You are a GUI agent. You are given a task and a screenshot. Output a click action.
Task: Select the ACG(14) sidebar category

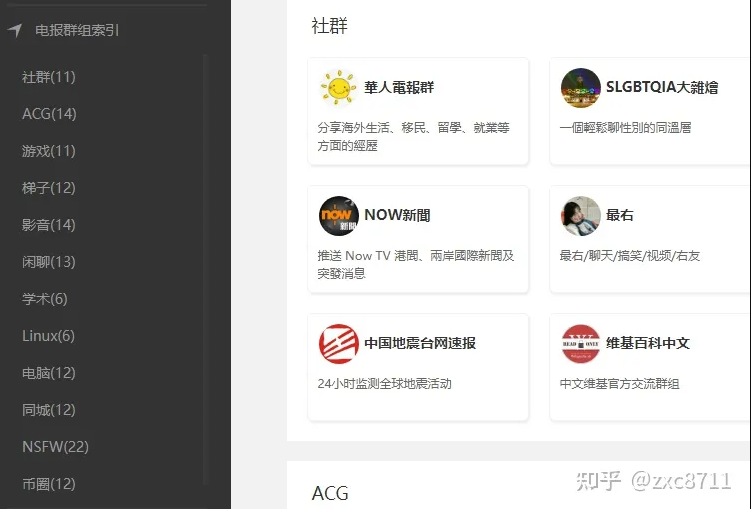coord(49,114)
